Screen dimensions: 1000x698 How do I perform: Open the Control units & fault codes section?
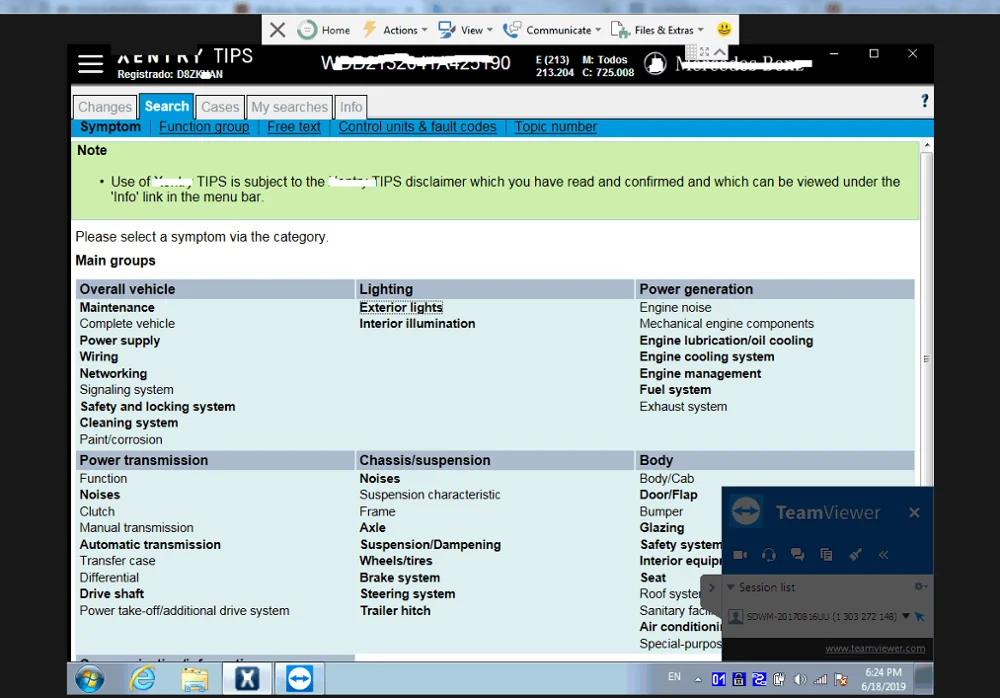pyautogui.click(x=416, y=126)
